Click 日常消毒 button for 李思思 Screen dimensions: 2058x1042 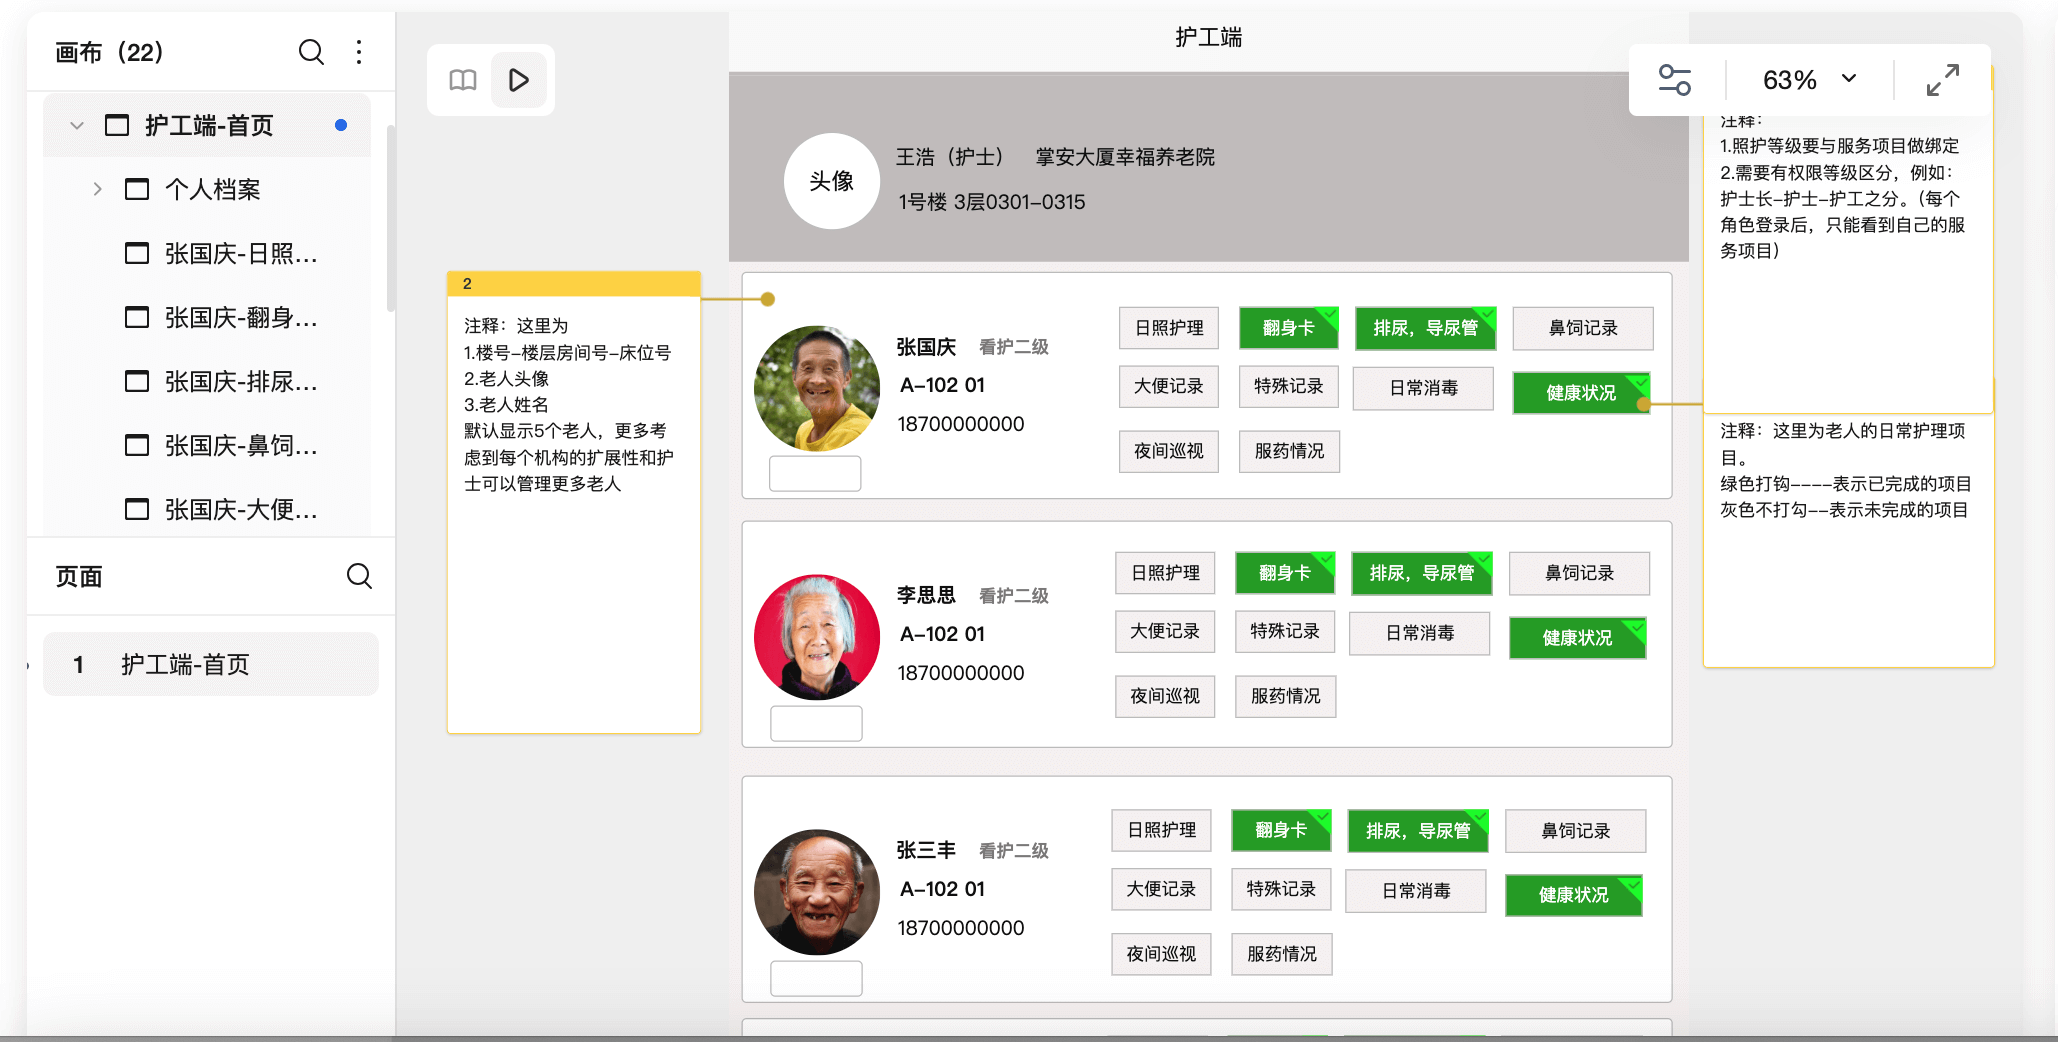[1419, 633]
